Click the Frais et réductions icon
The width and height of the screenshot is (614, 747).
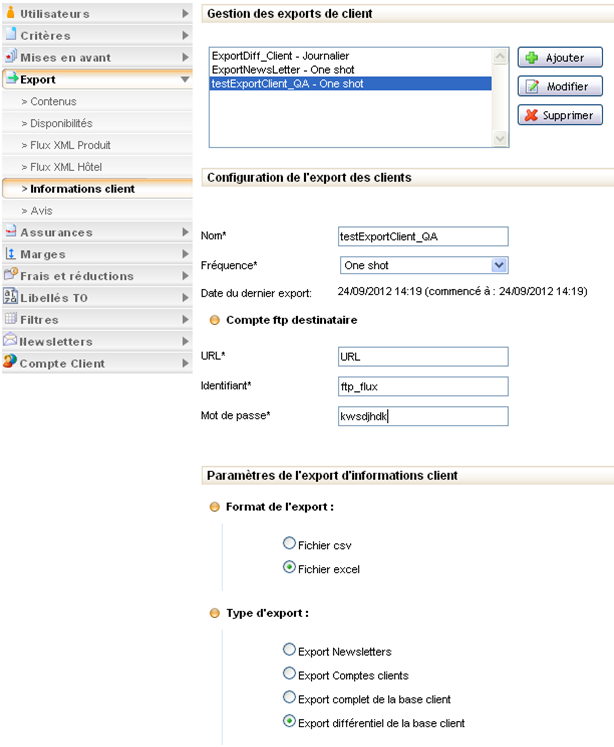(x=11, y=275)
